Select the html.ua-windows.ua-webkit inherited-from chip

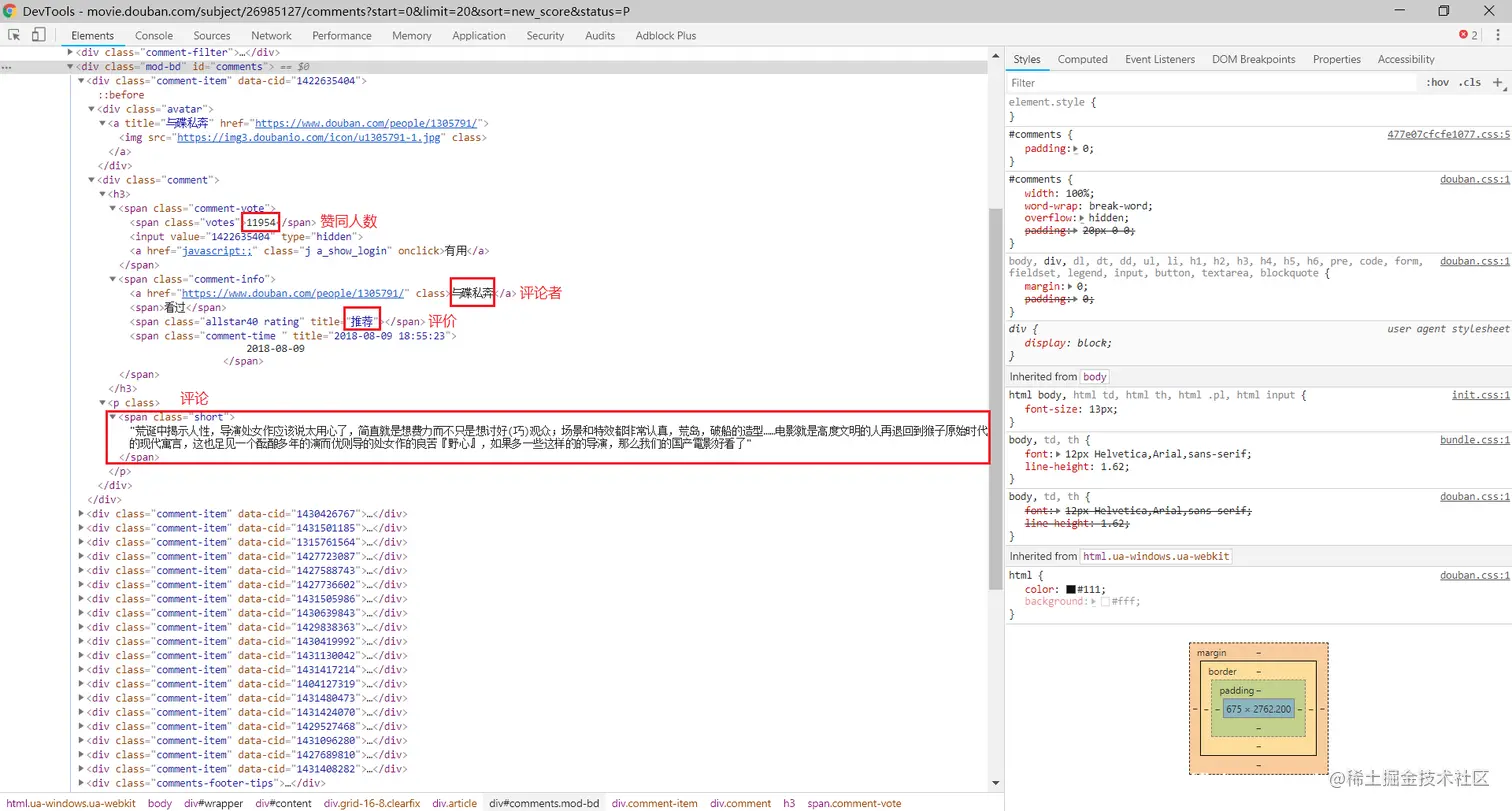click(1156, 556)
